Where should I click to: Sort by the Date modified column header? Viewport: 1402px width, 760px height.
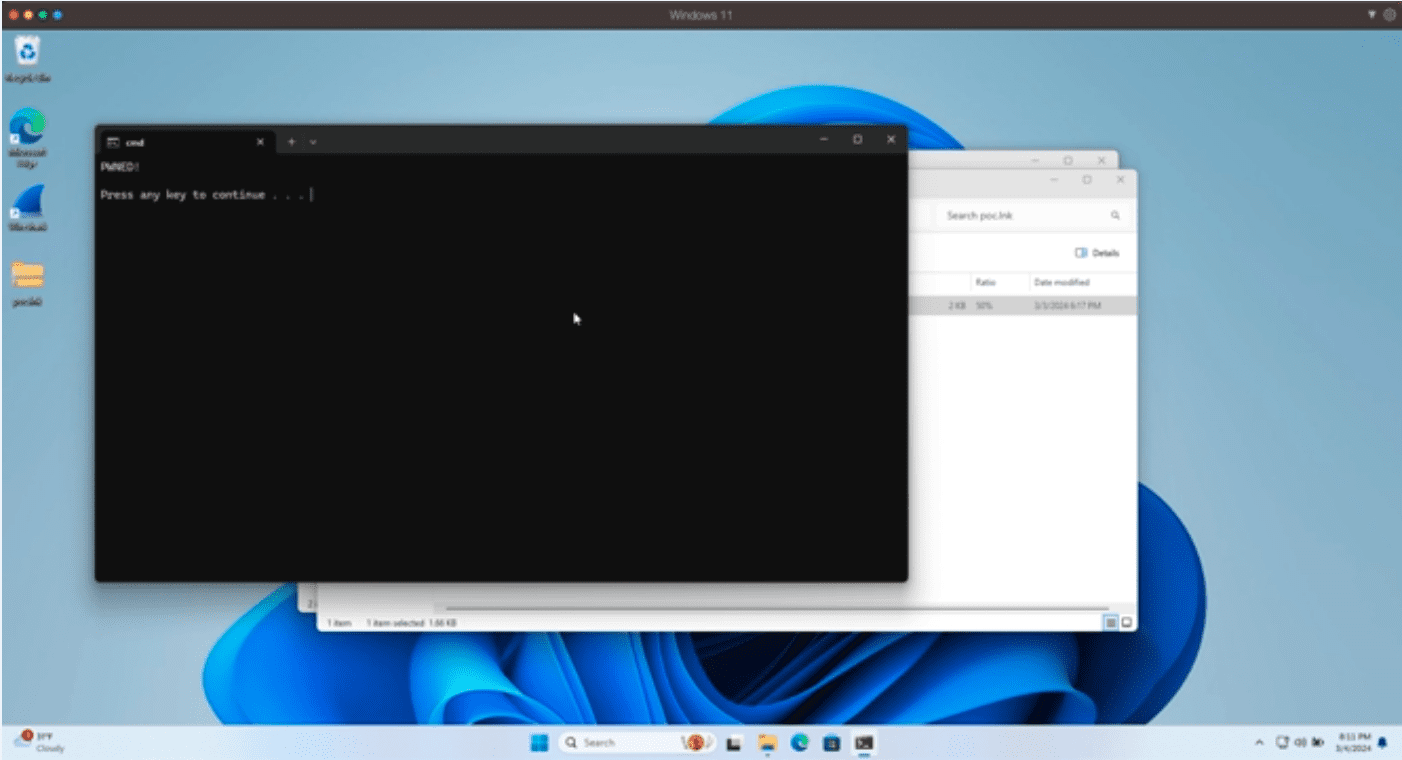[x=1062, y=282]
